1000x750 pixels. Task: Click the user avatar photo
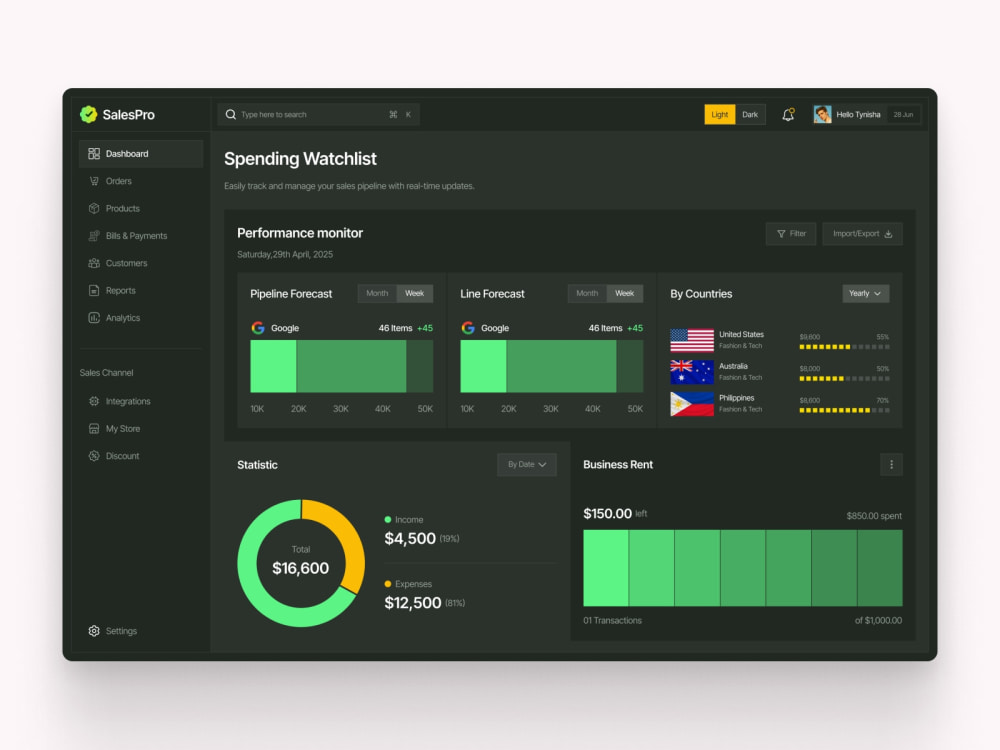point(822,115)
